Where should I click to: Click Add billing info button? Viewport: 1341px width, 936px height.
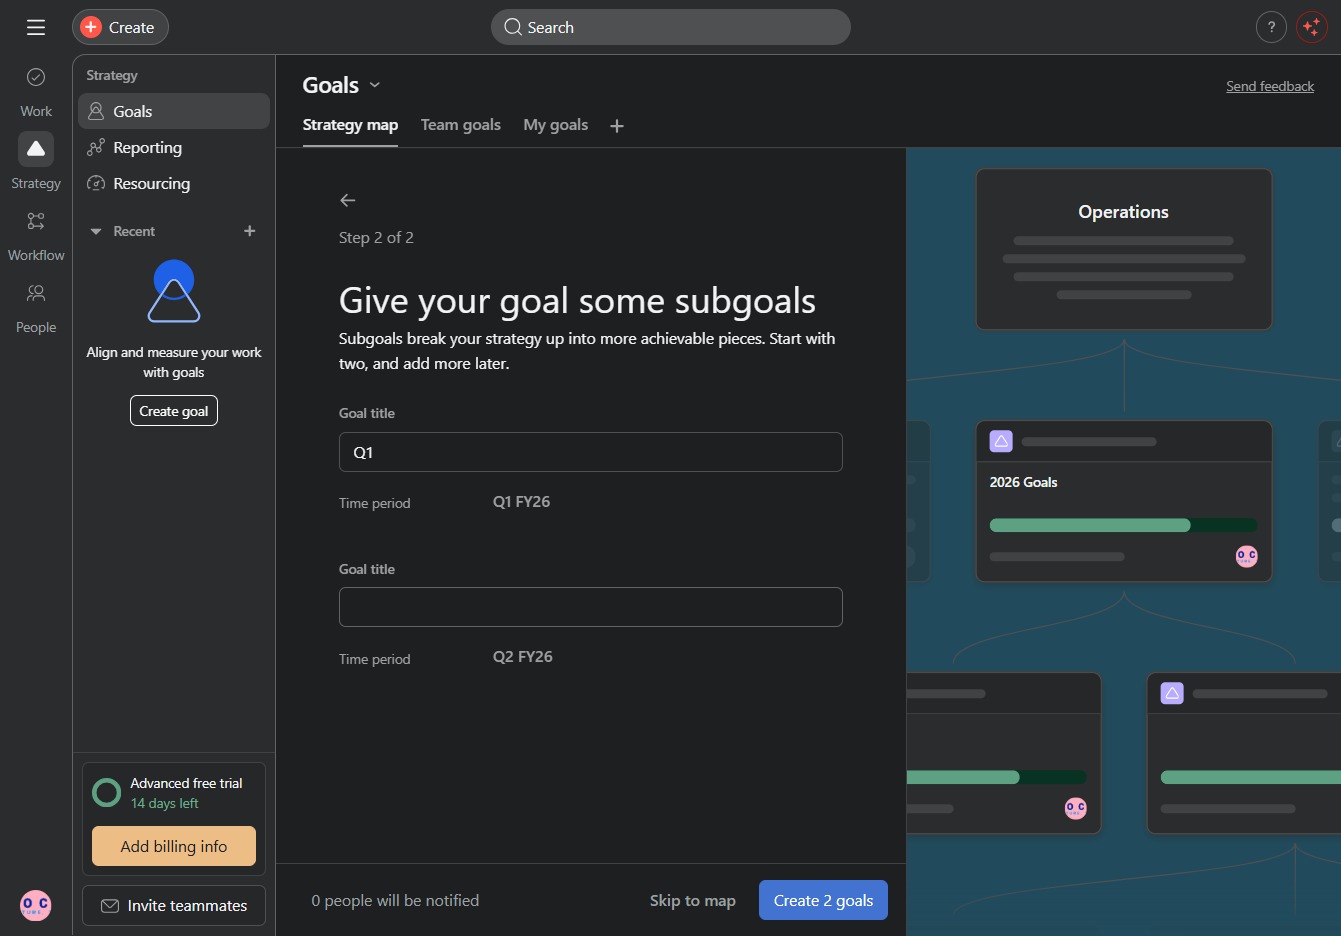(174, 846)
